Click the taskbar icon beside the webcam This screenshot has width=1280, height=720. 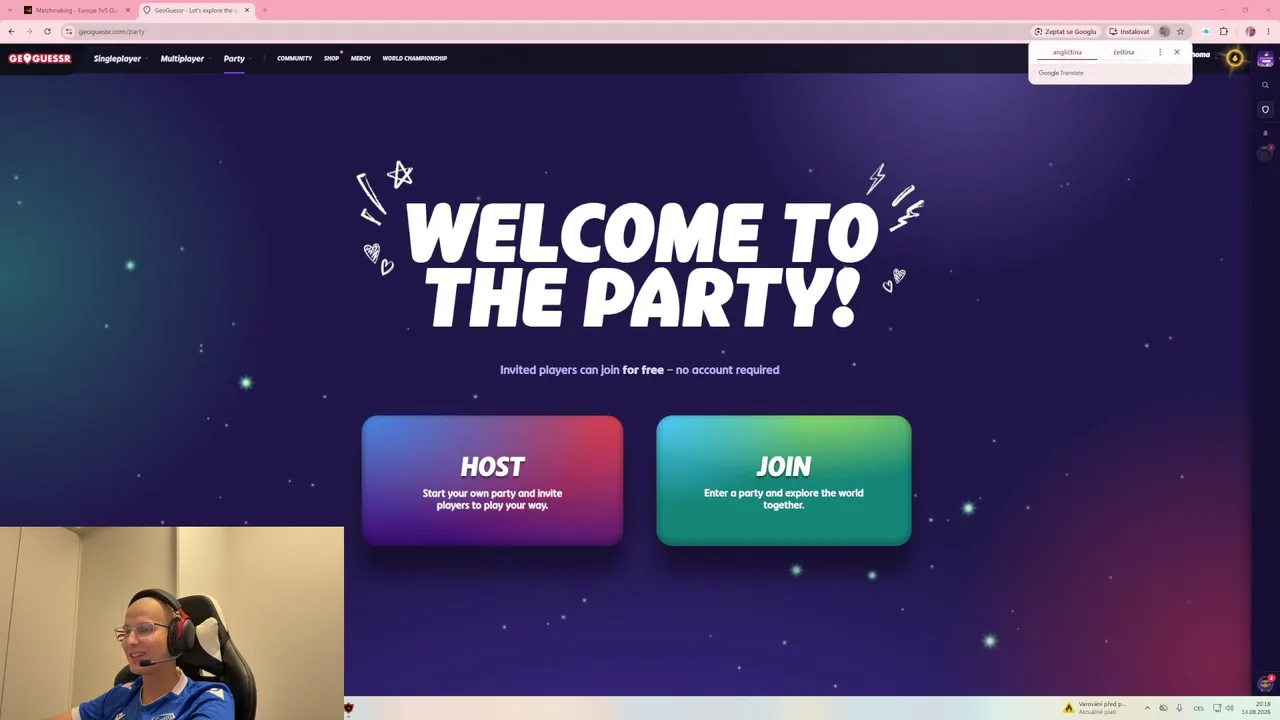[349, 708]
